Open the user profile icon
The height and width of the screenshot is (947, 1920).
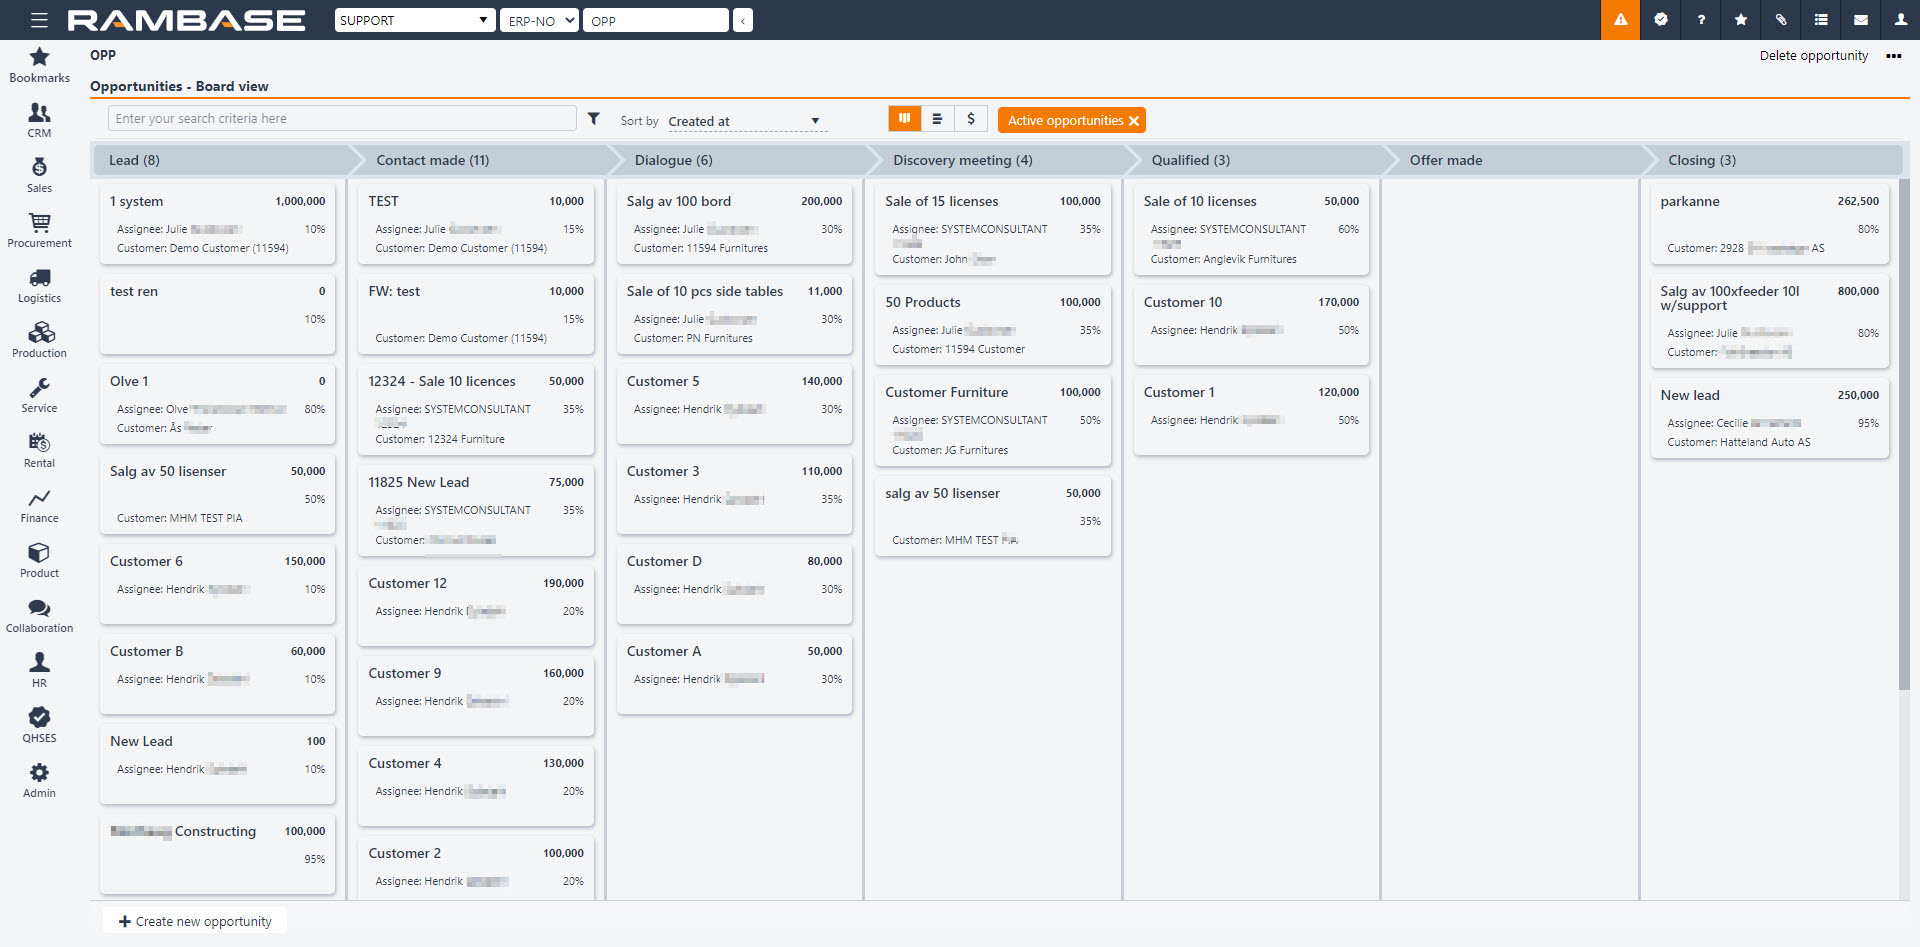click(x=1900, y=20)
